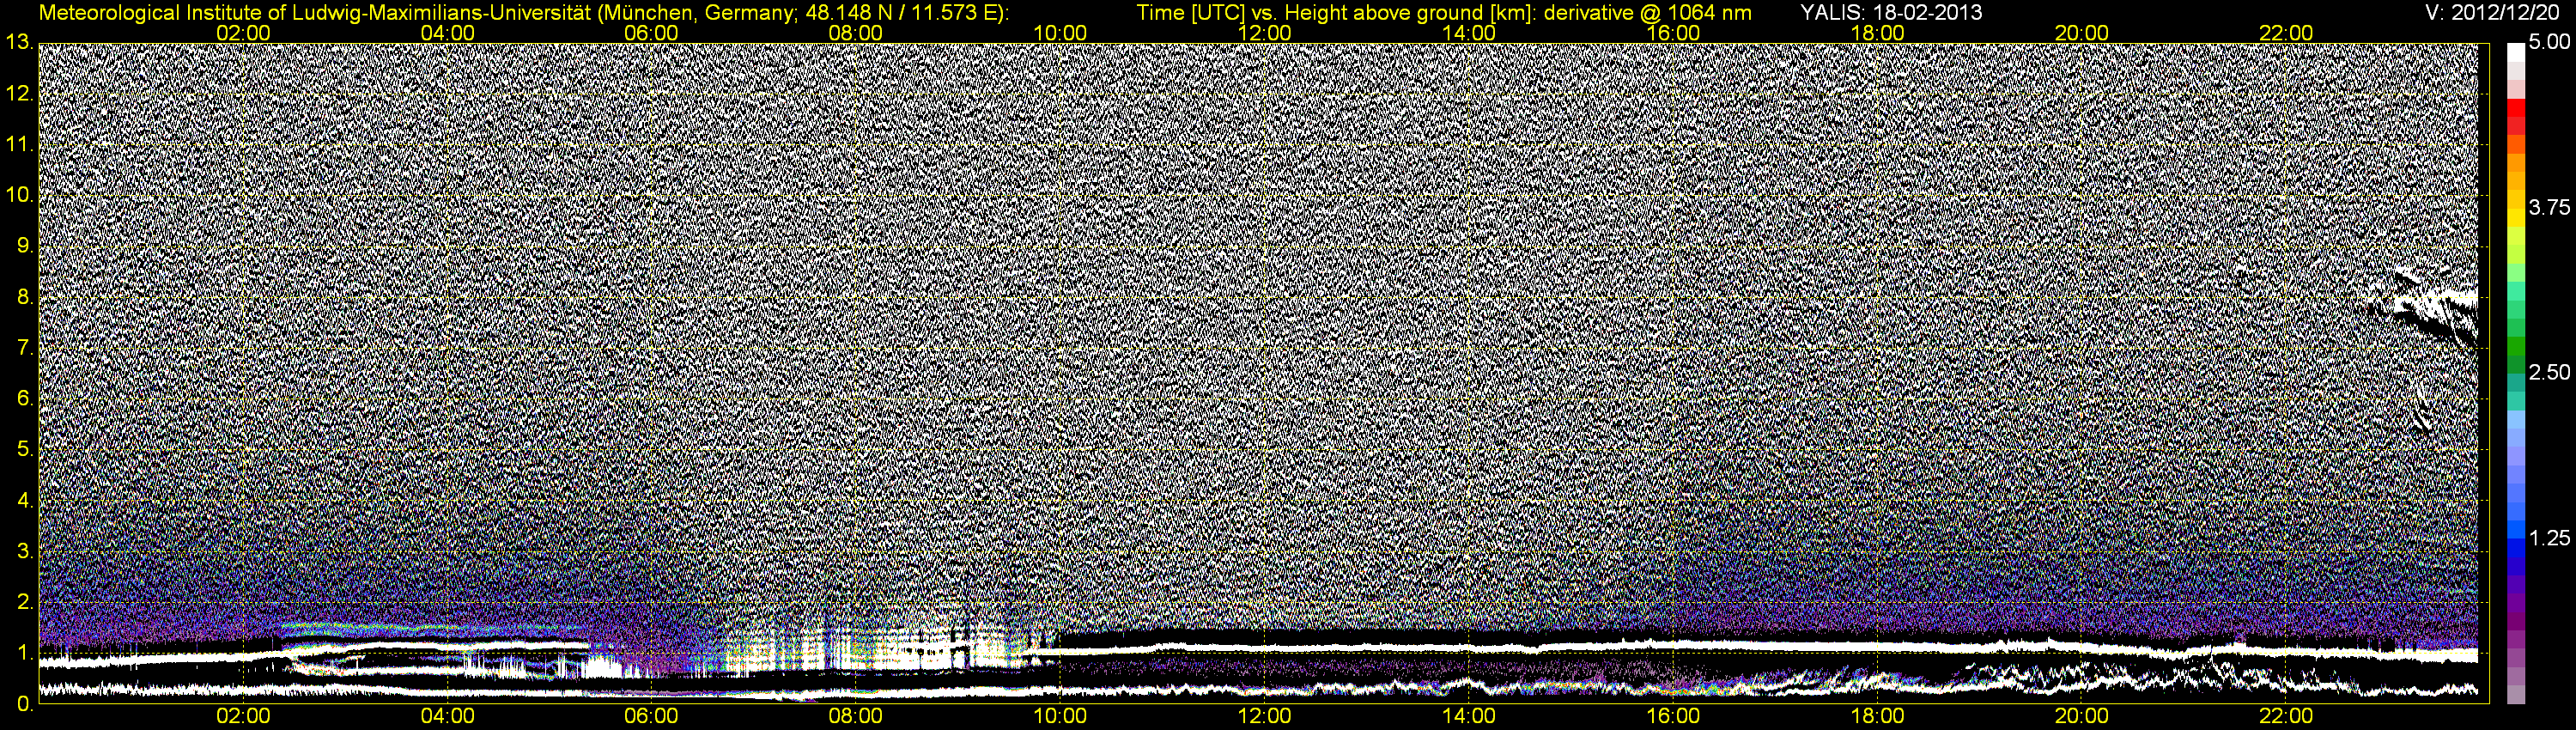This screenshot has height=730, width=2576.
Task: Click the 4 km height axis label
Action: tap(25, 500)
